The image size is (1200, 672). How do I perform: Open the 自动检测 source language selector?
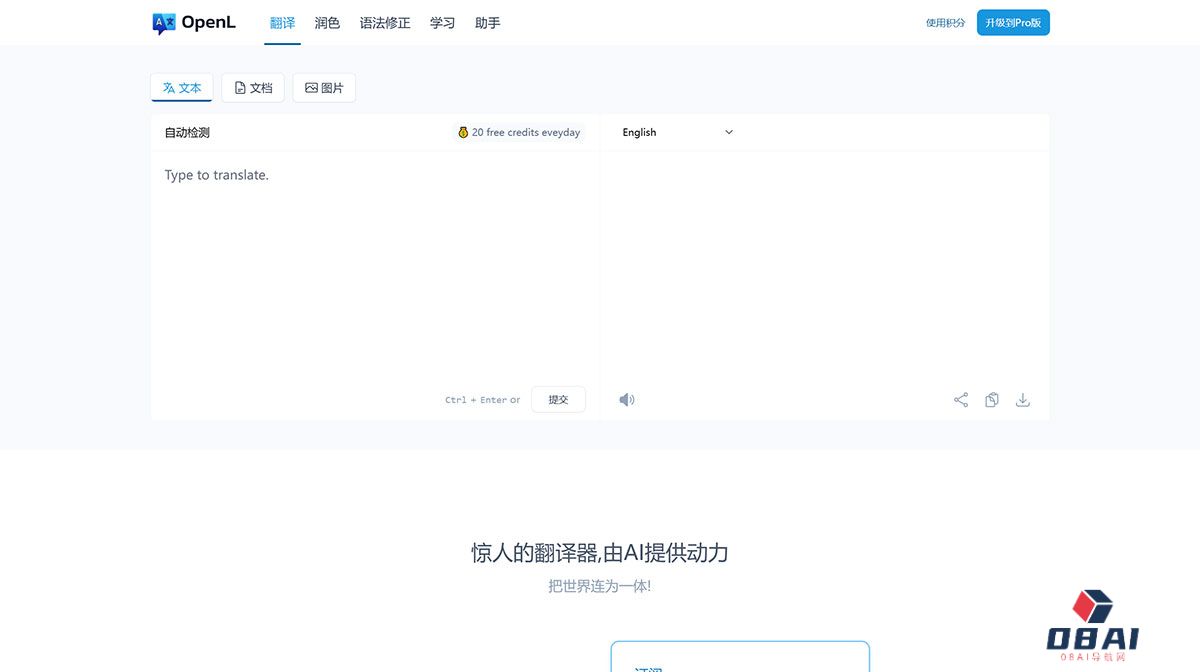tap(187, 132)
